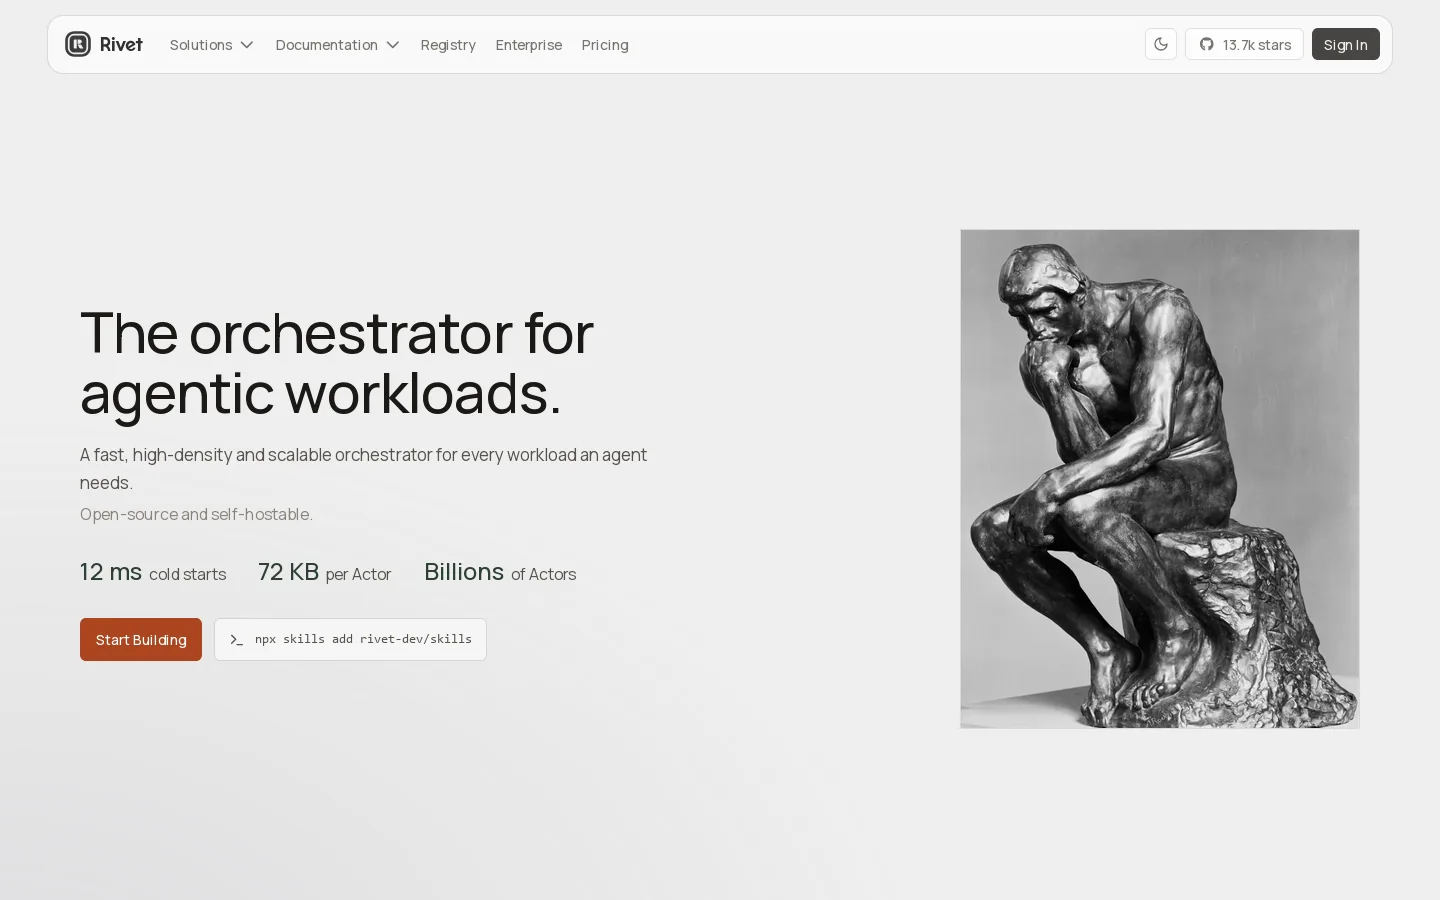Toggle dark mode with the moon icon
This screenshot has width=1440, height=900.
(x=1161, y=44)
